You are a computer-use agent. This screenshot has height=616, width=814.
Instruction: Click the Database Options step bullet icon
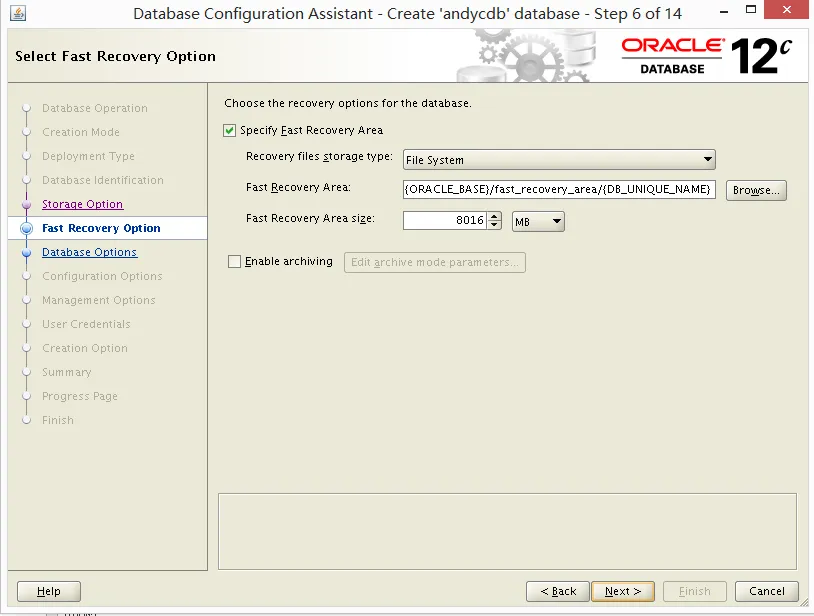26,252
